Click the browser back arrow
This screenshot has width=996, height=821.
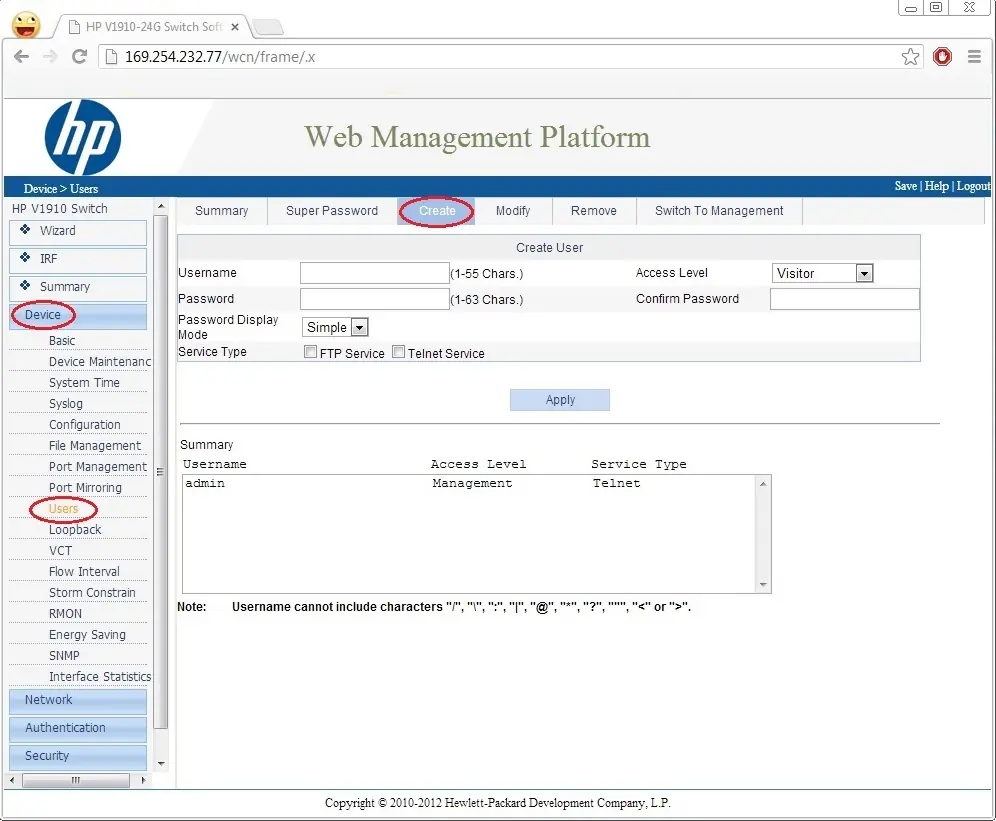[21, 57]
